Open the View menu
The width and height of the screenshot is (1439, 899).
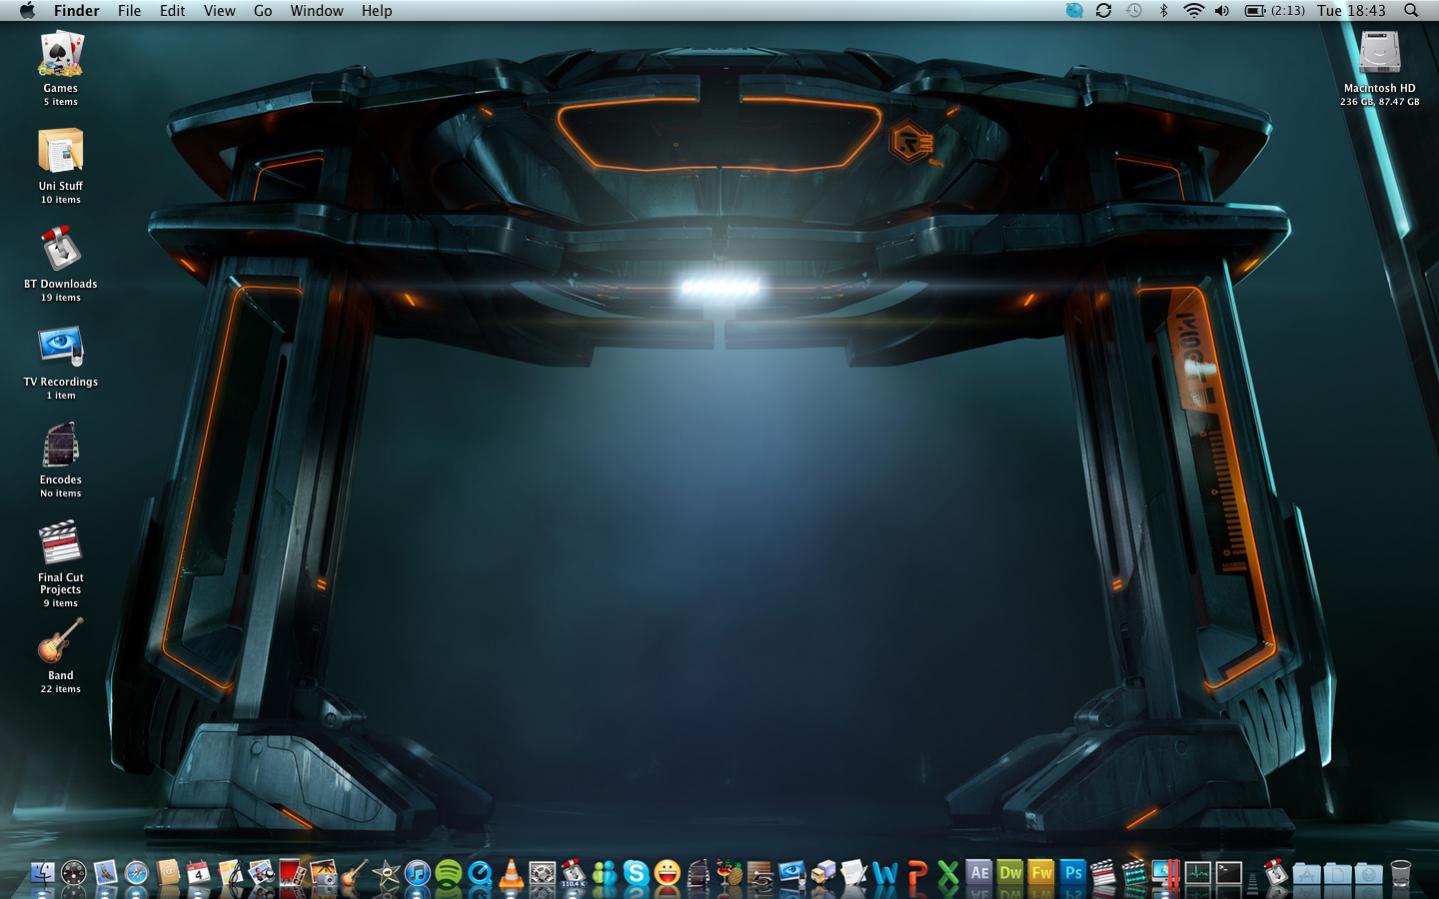(x=219, y=10)
